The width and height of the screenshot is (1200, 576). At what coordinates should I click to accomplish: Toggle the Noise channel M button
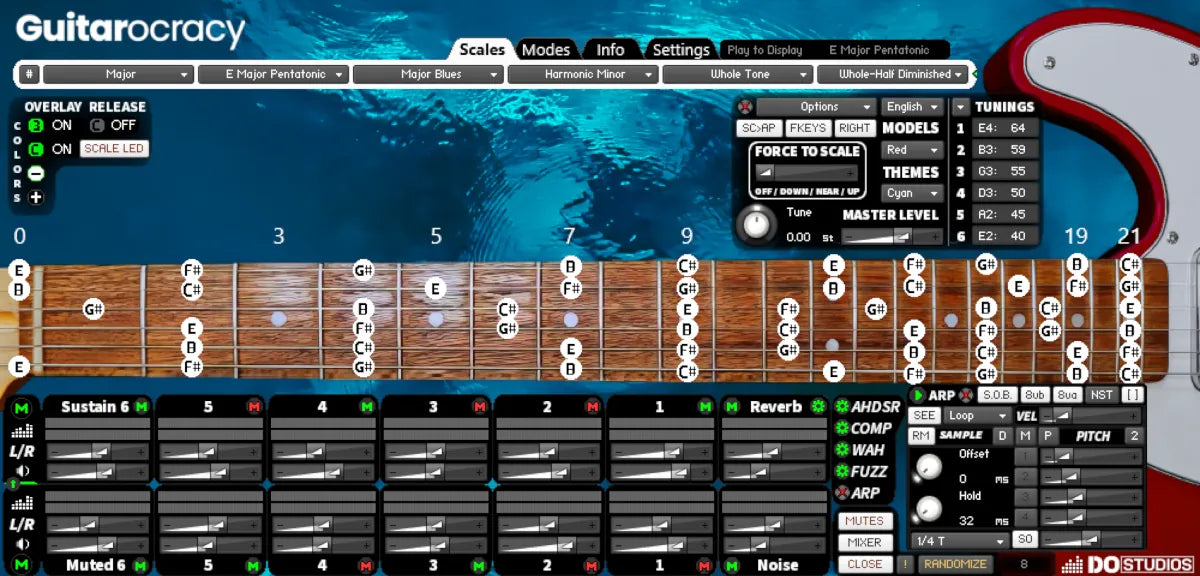pos(732,565)
